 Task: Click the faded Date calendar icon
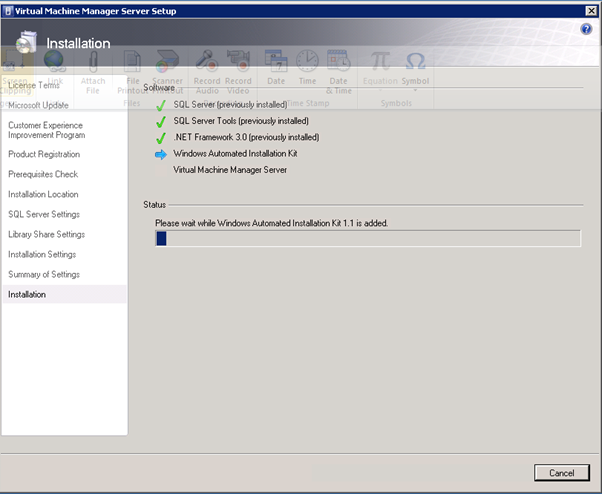point(276,61)
